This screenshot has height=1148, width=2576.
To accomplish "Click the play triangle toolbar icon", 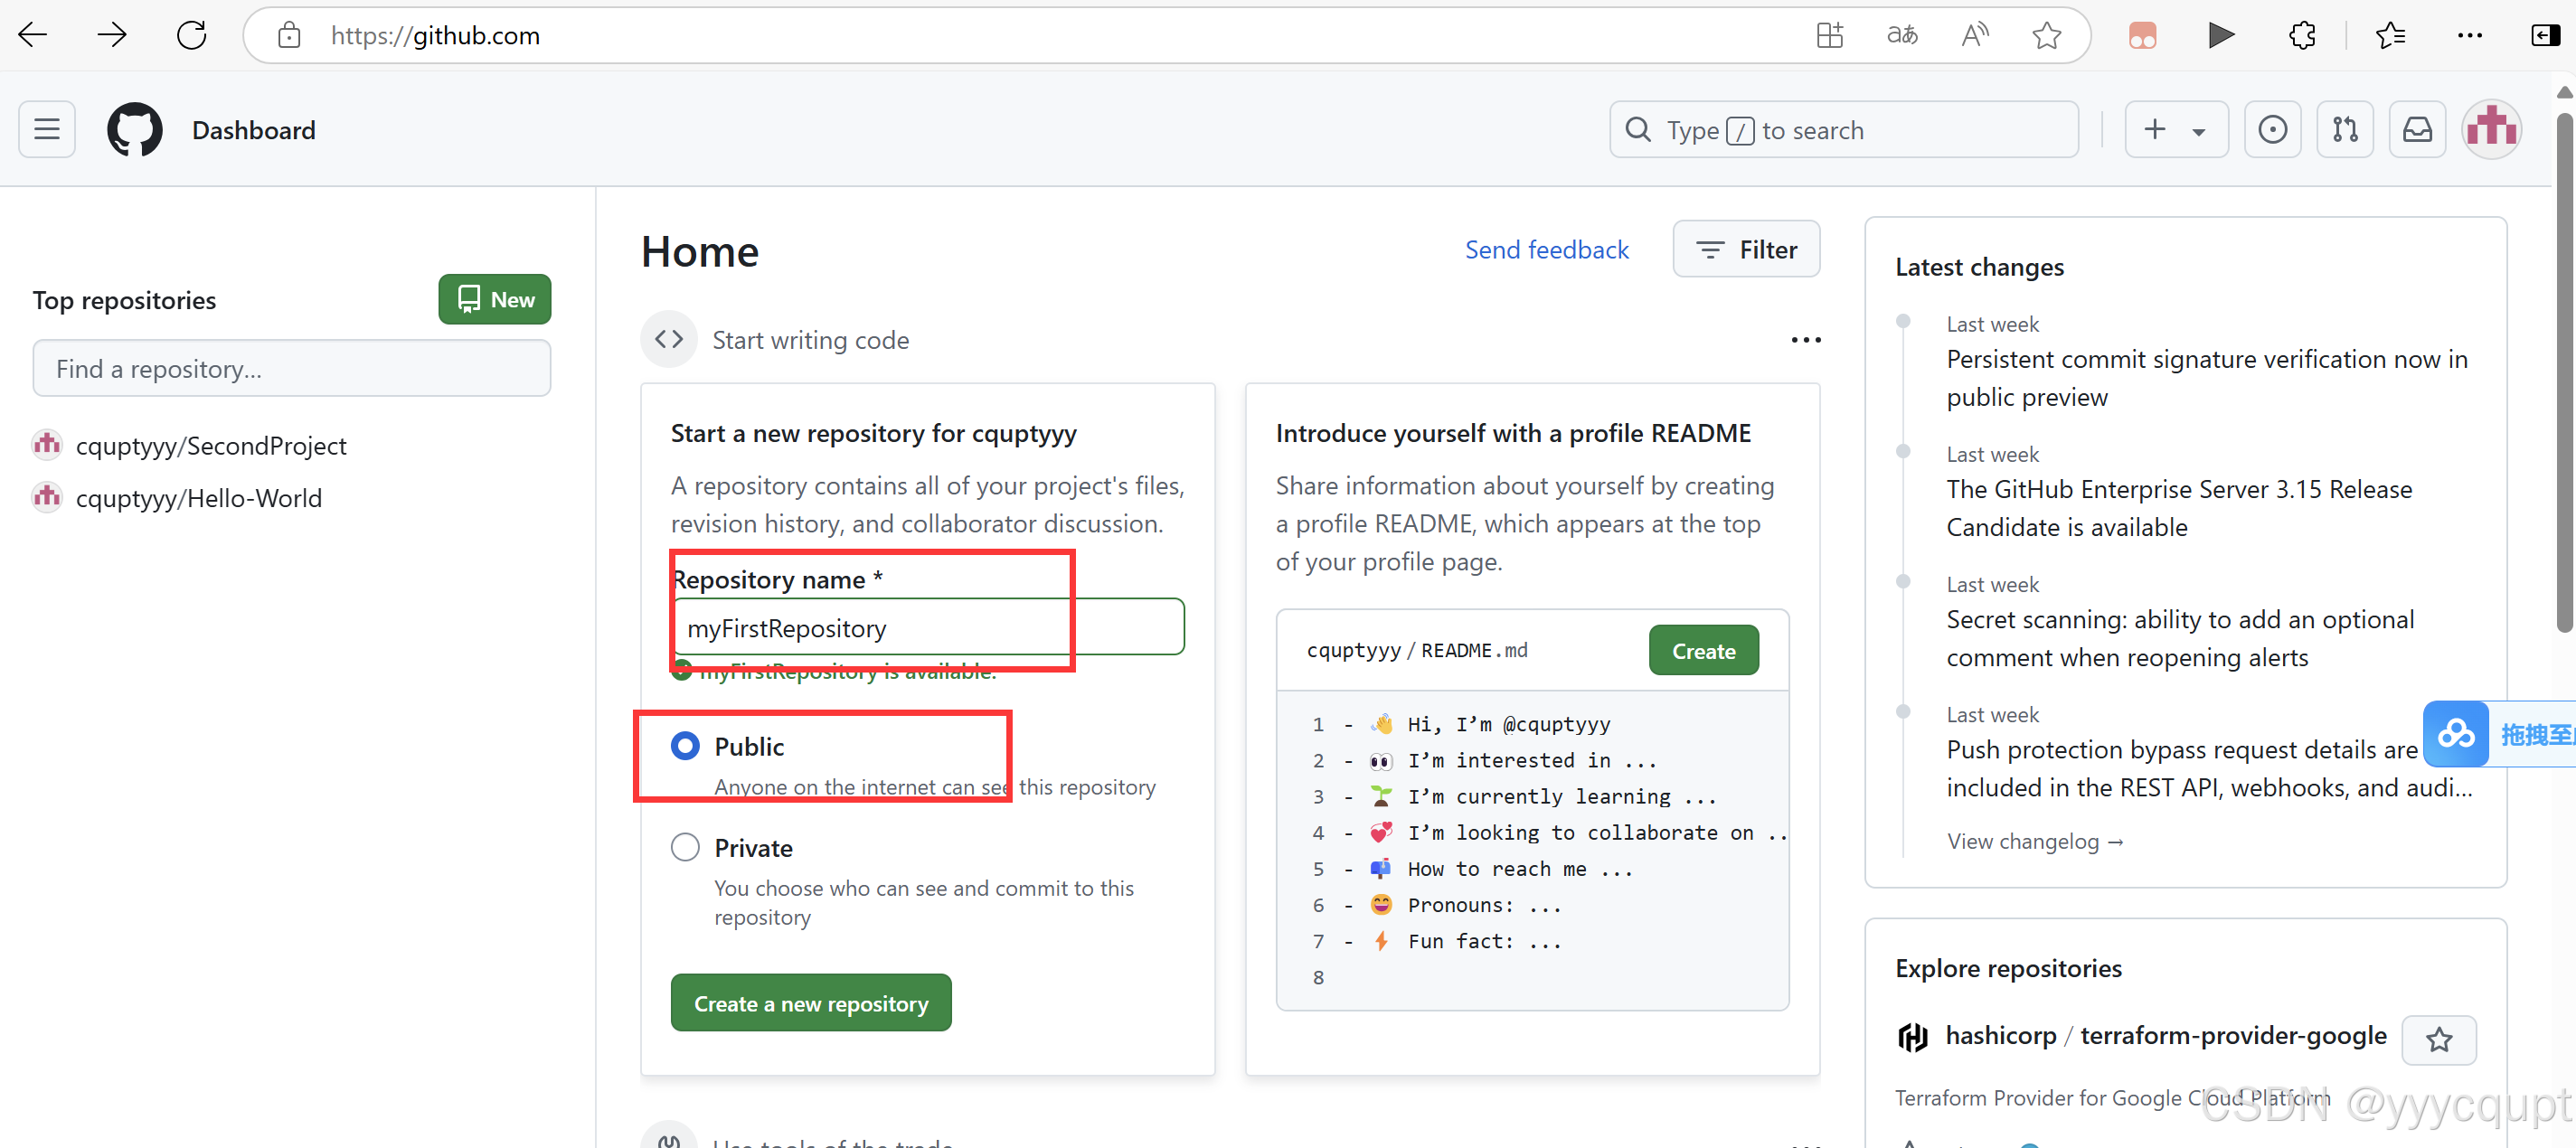I will pos(2221,36).
